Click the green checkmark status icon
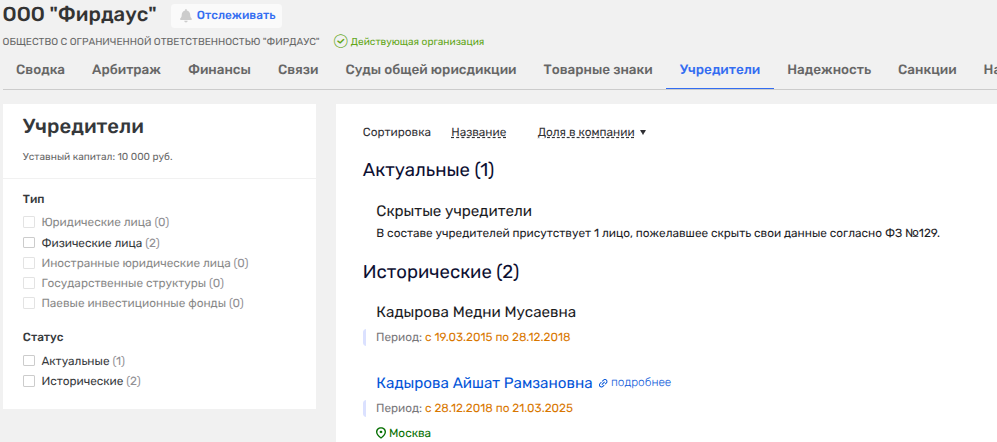The image size is (997, 442). [x=340, y=42]
